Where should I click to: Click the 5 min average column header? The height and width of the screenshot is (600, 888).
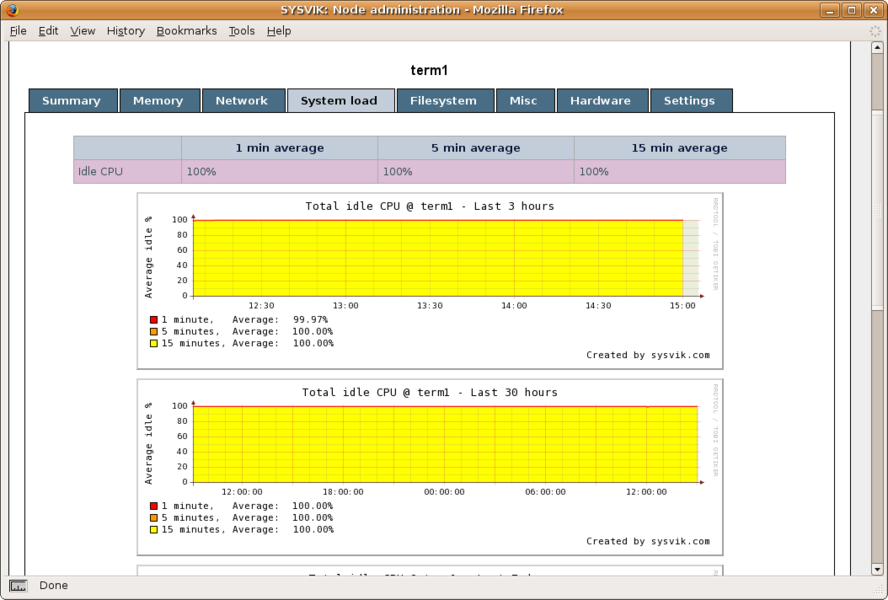pyautogui.click(x=476, y=148)
